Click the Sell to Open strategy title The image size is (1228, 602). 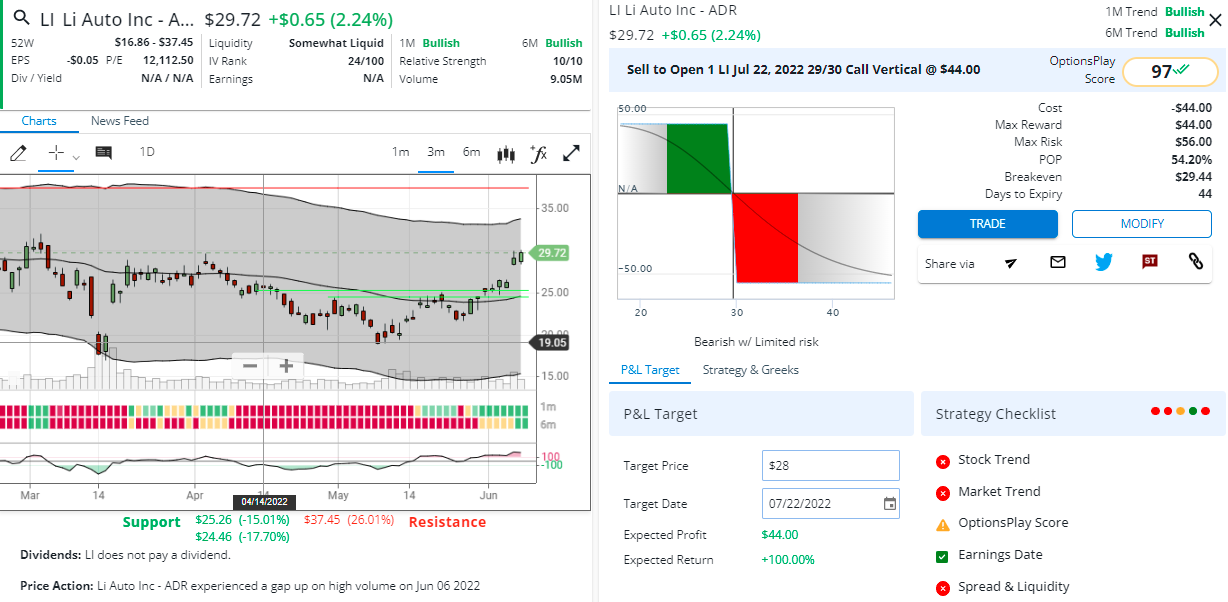(x=803, y=70)
